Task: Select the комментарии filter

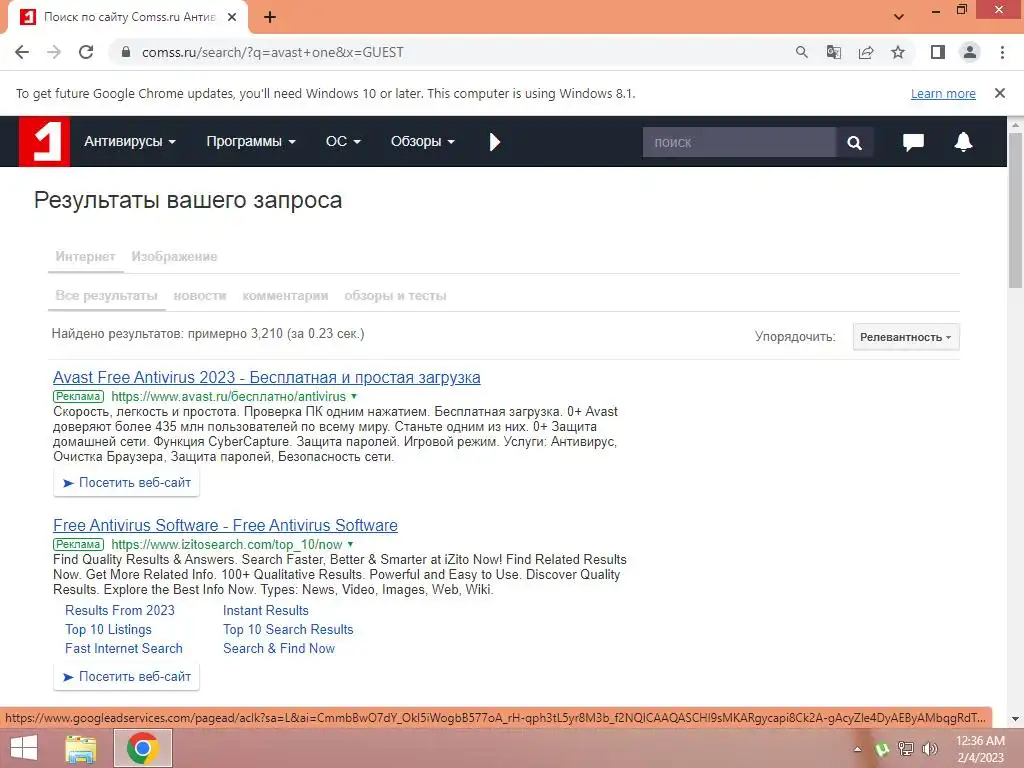Action: point(285,296)
